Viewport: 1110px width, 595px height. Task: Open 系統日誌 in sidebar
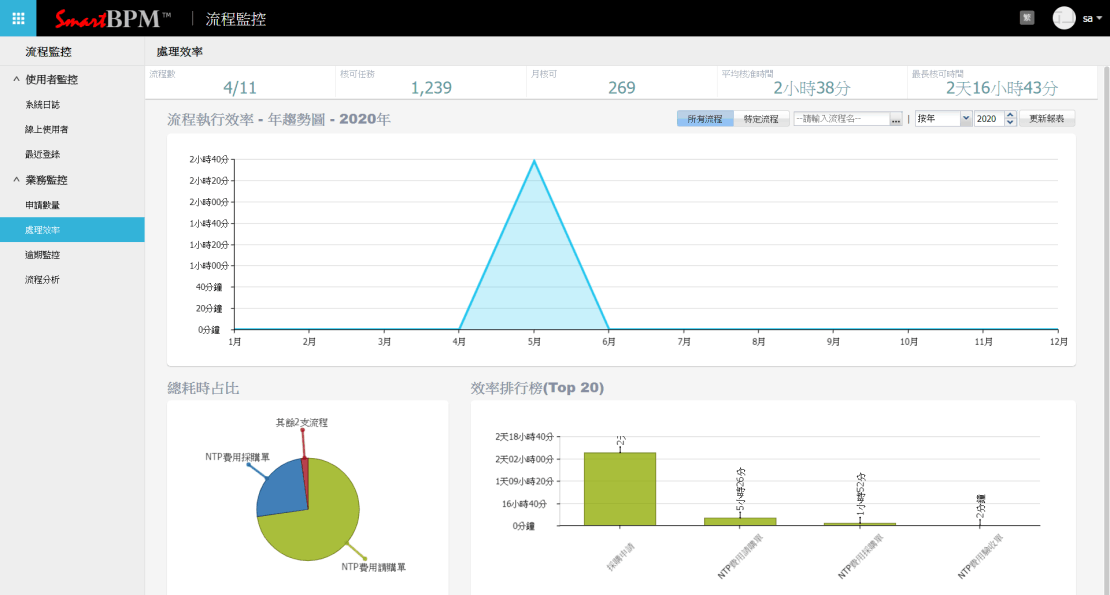tap(42, 105)
